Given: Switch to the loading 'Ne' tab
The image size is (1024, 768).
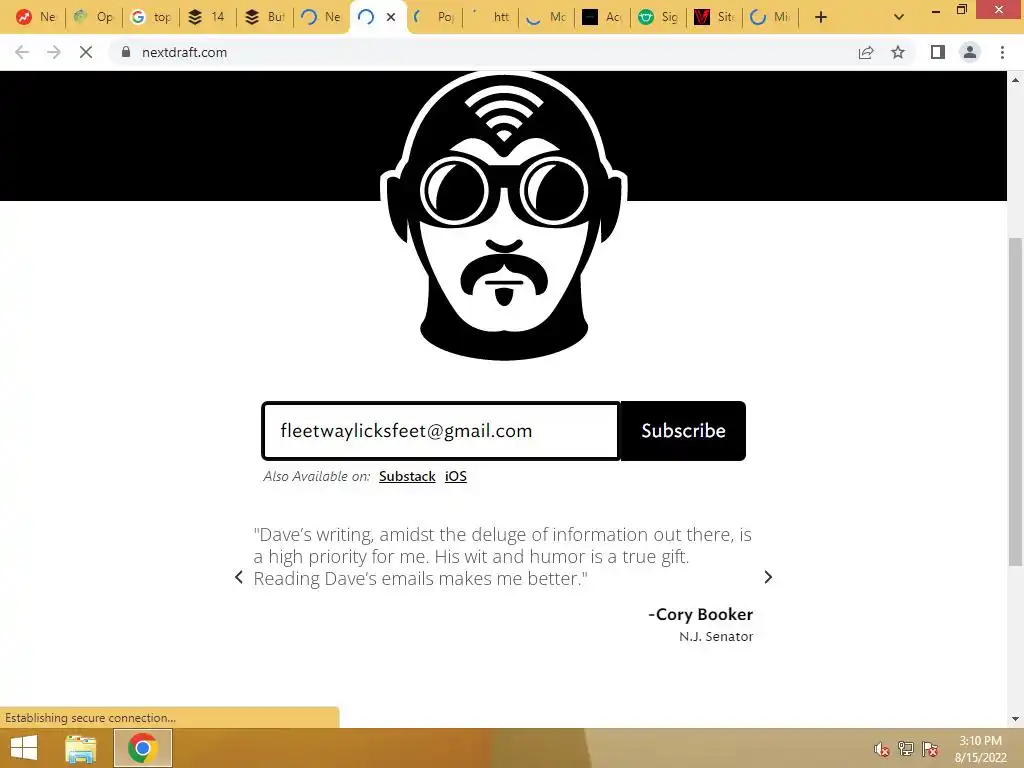Looking at the screenshot, I should pos(321,17).
